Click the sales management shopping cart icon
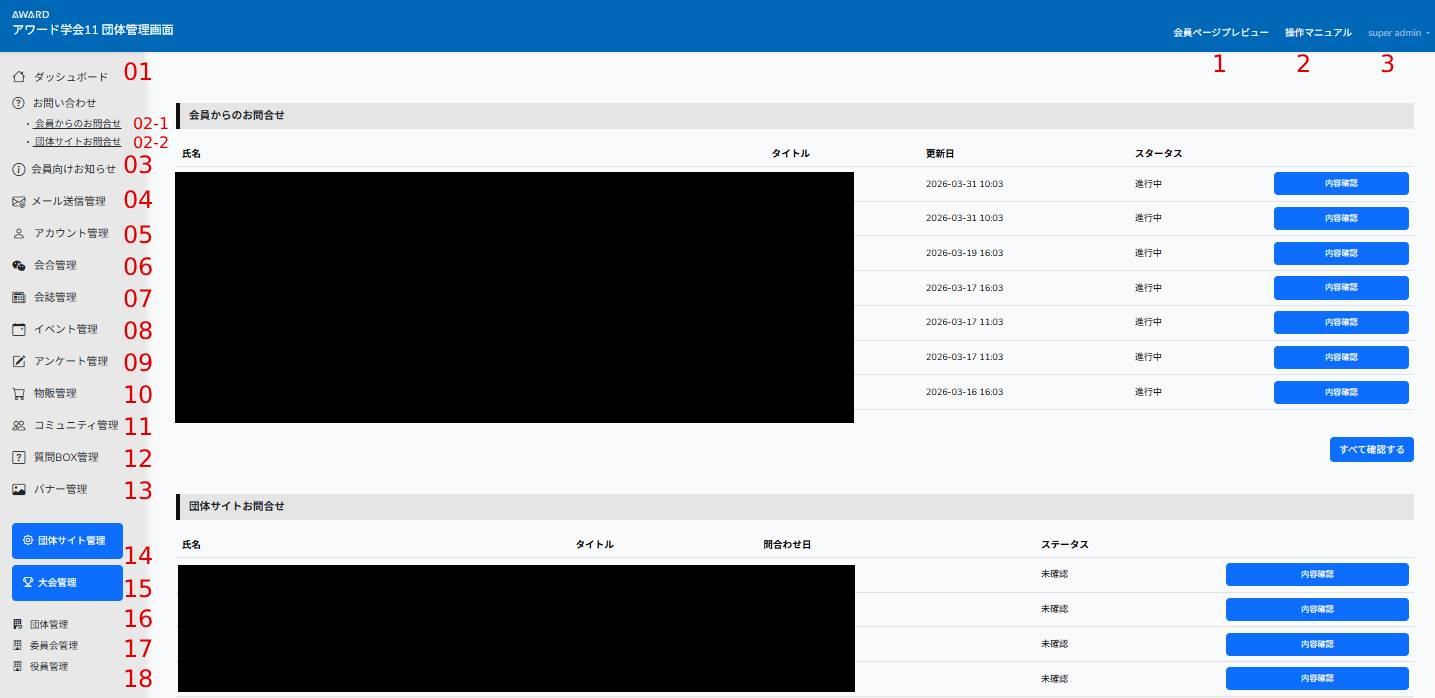1435x698 pixels. pyautogui.click(x=18, y=393)
